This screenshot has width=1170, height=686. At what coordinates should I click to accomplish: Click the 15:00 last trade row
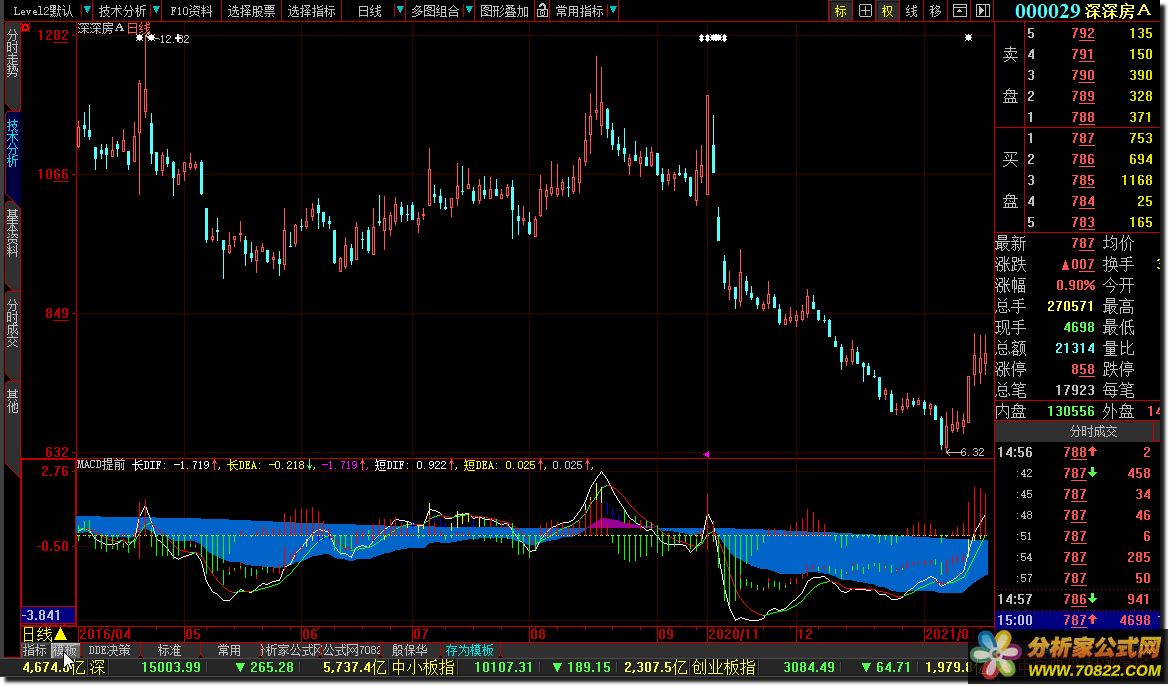tap(1079, 620)
